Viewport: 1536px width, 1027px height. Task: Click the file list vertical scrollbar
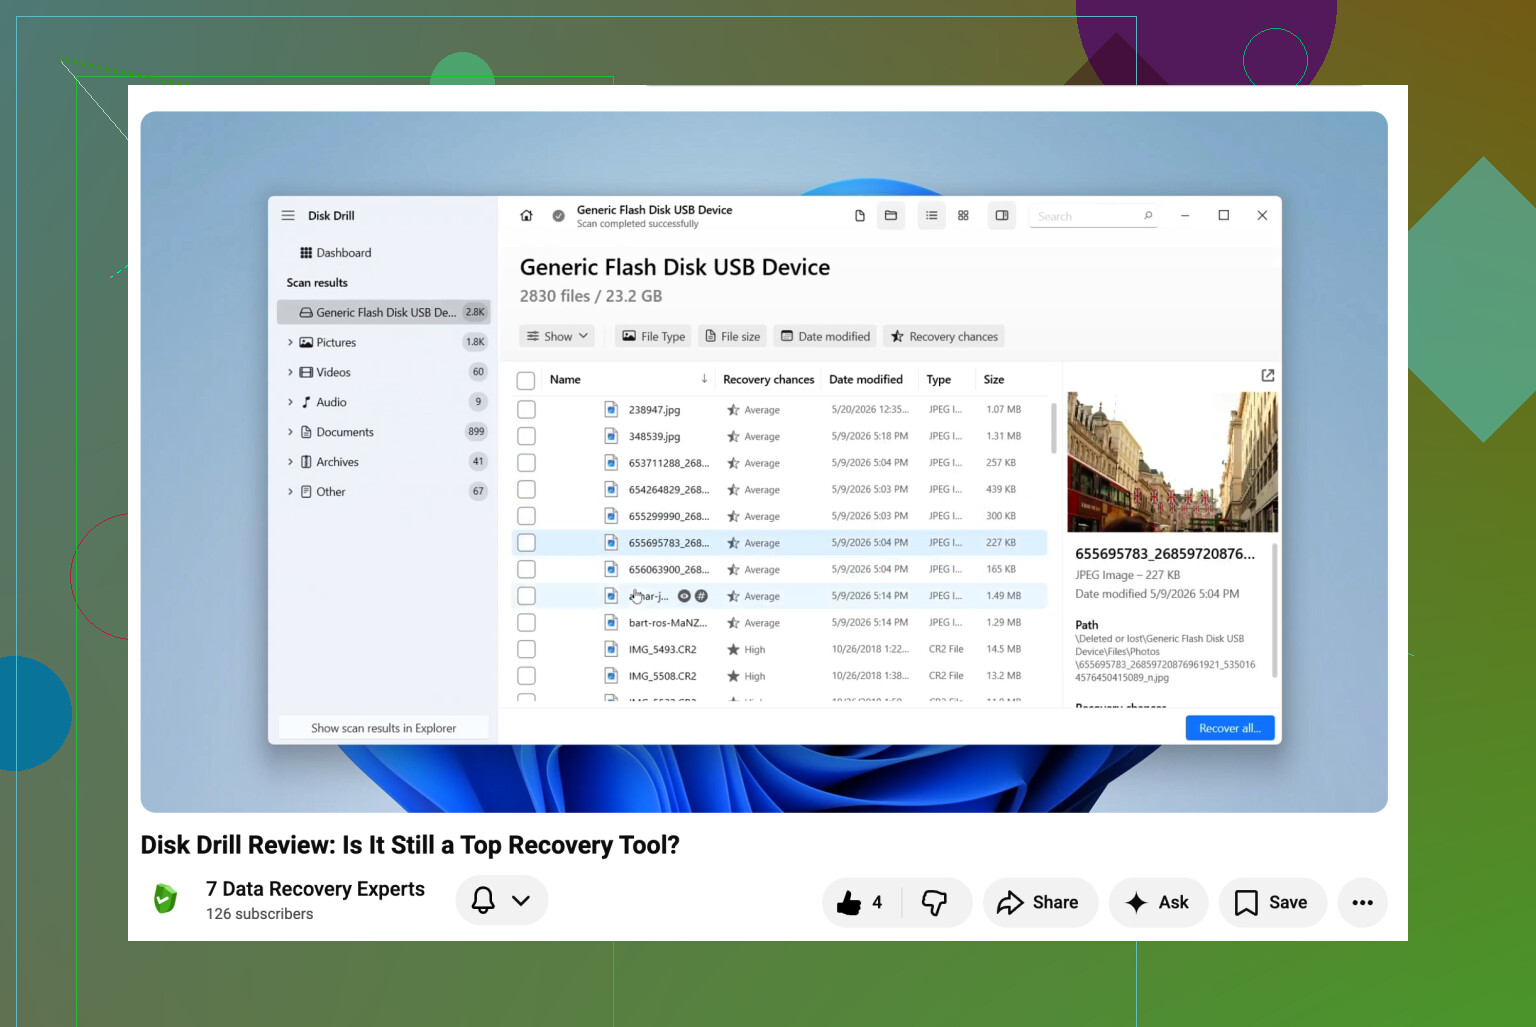(1054, 428)
